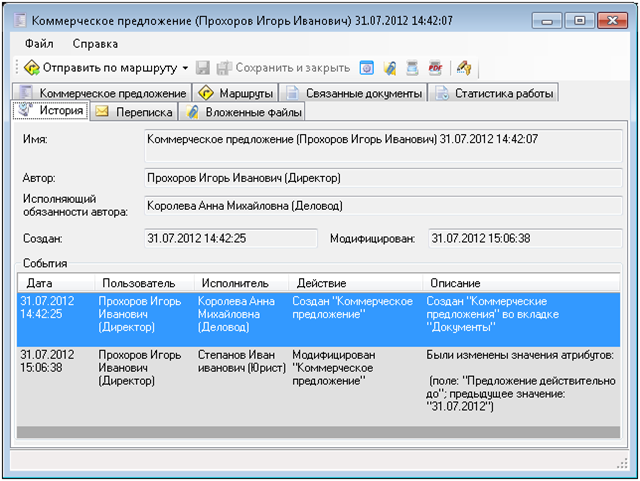Minimize the document window
Image resolution: width=640 pixels, height=481 pixels.
pyautogui.click(x=547, y=20)
